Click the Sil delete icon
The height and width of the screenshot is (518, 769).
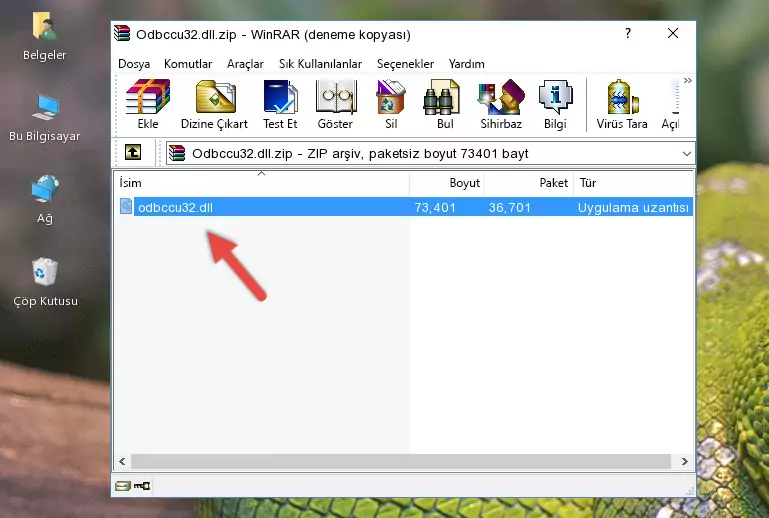pos(391,104)
